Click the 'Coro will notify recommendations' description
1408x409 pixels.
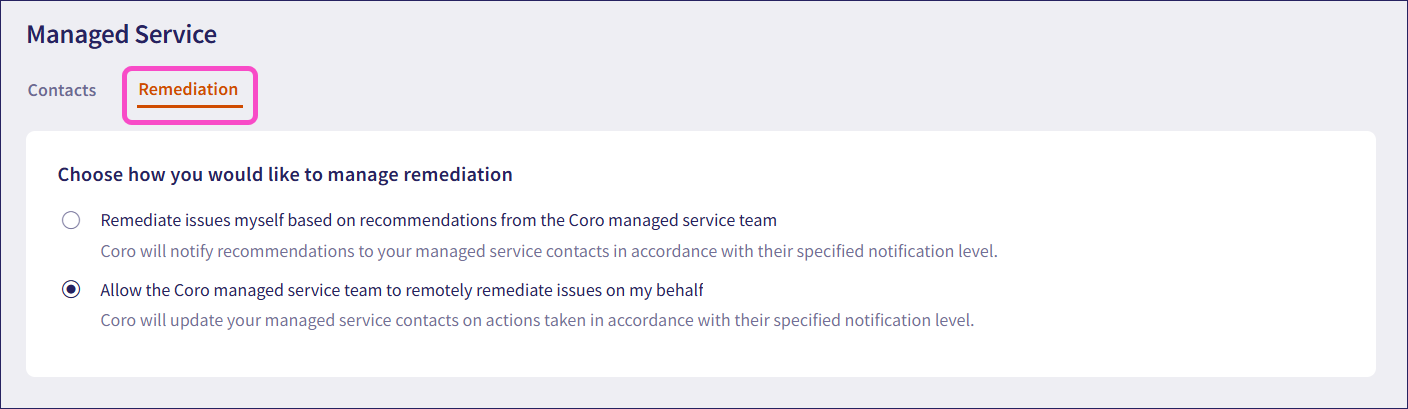(x=549, y=251)
